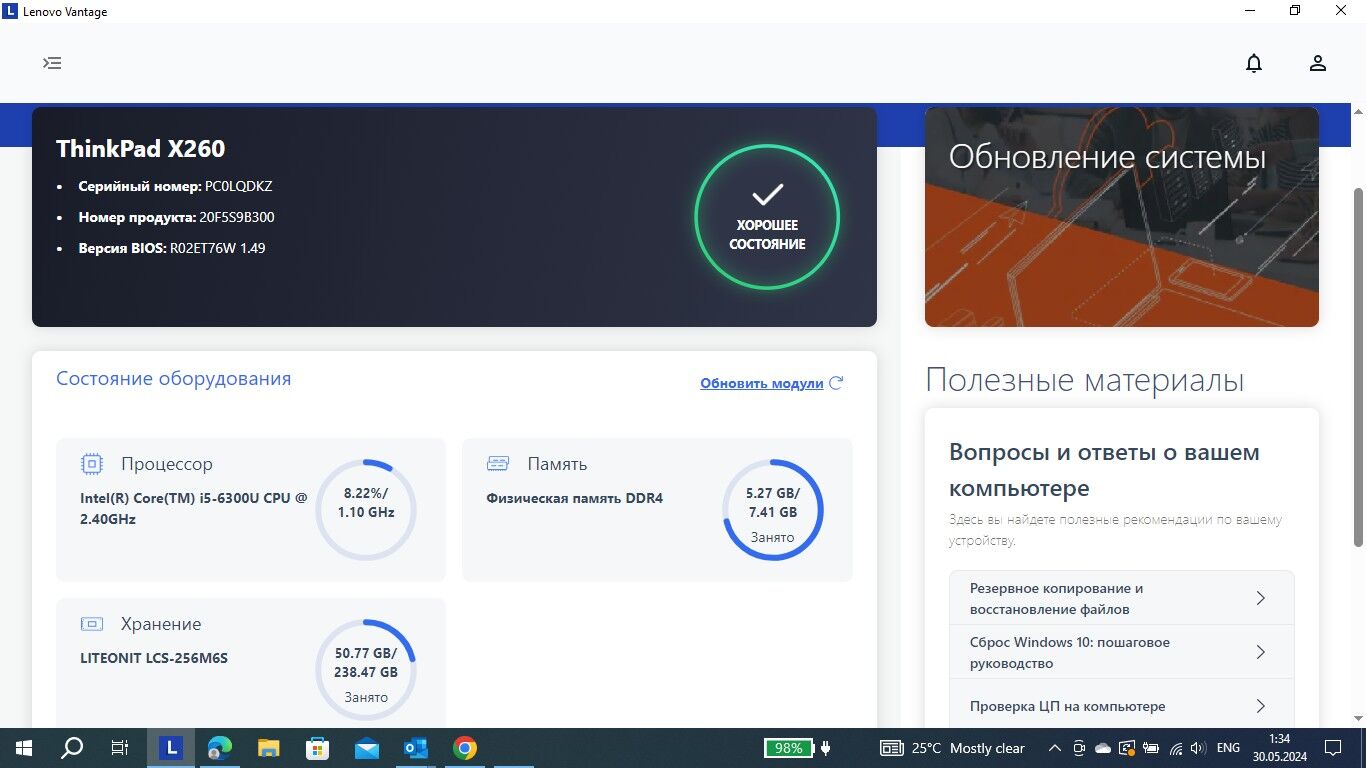Click the 98% battery gauge on the taskbar
Screen dimensions: 1366x768
(x=788, y=748)
